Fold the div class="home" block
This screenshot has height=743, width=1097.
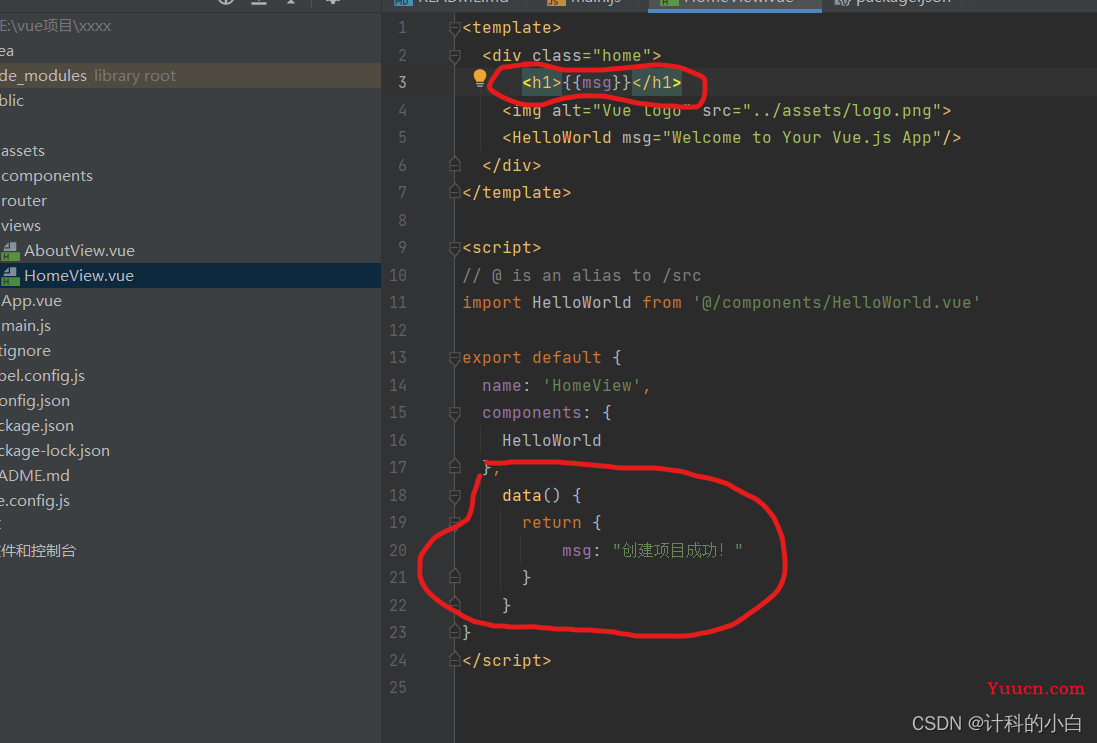coord(455,55)
